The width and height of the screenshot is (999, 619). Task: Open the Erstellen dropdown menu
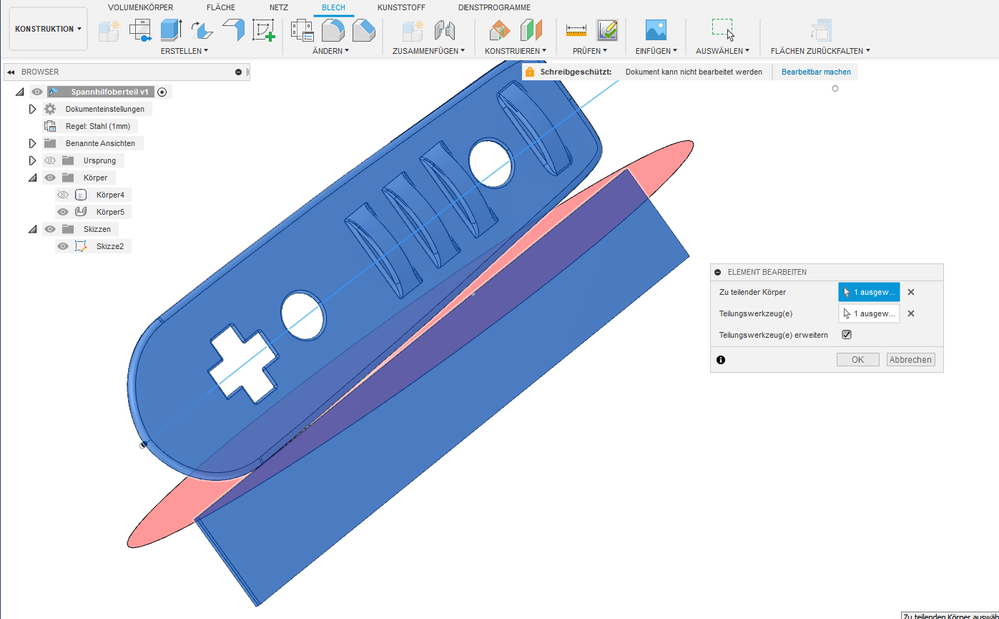pos(184,51)
